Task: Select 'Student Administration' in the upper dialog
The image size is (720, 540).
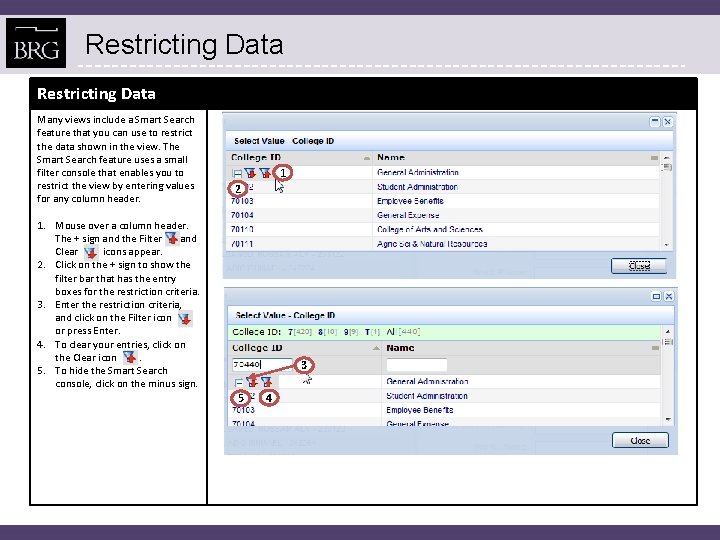Action: tap(417, 187)
